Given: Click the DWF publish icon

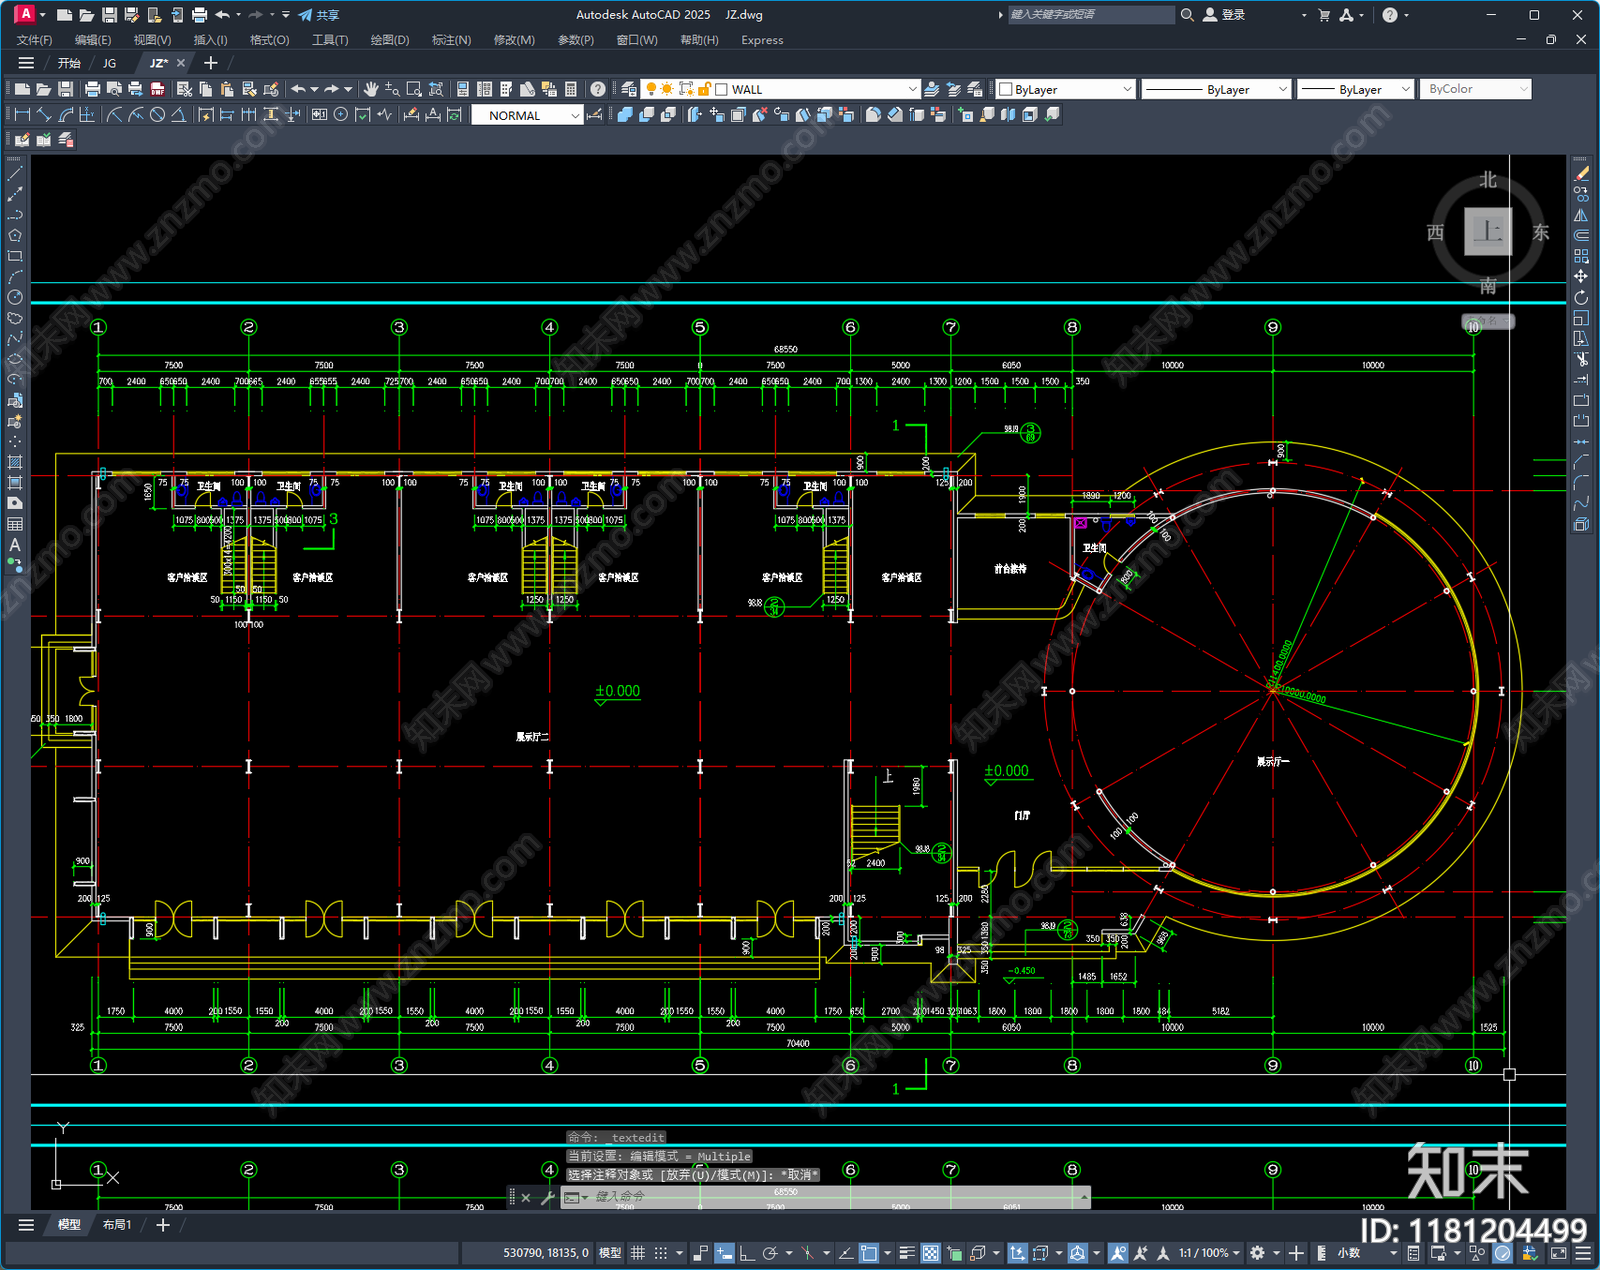Looking at the screenshot, I should tap(157, 89).
